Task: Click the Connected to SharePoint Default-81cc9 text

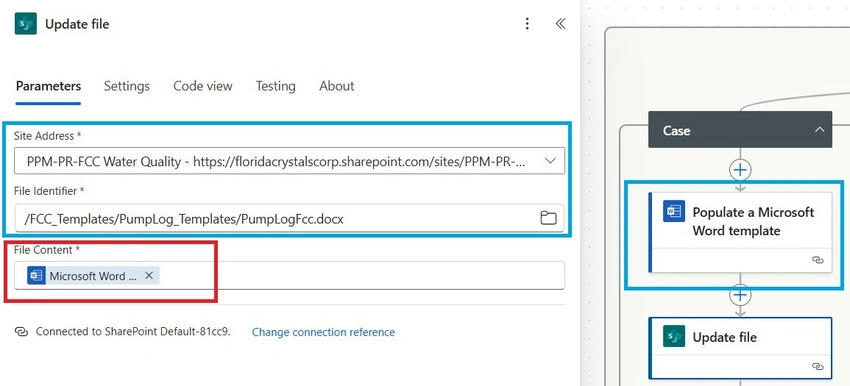Action: tap(133, 332)
